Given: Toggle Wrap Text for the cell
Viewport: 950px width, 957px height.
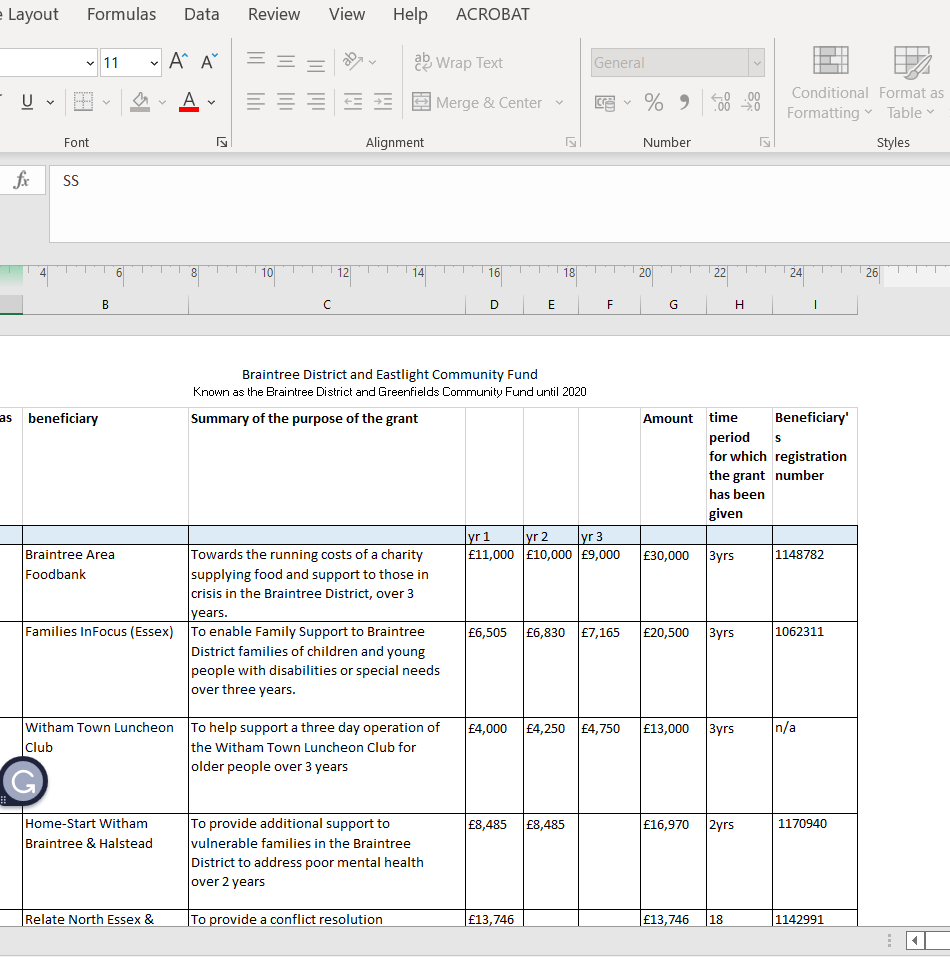Looking at the screenshot, I should click(459, 62).
